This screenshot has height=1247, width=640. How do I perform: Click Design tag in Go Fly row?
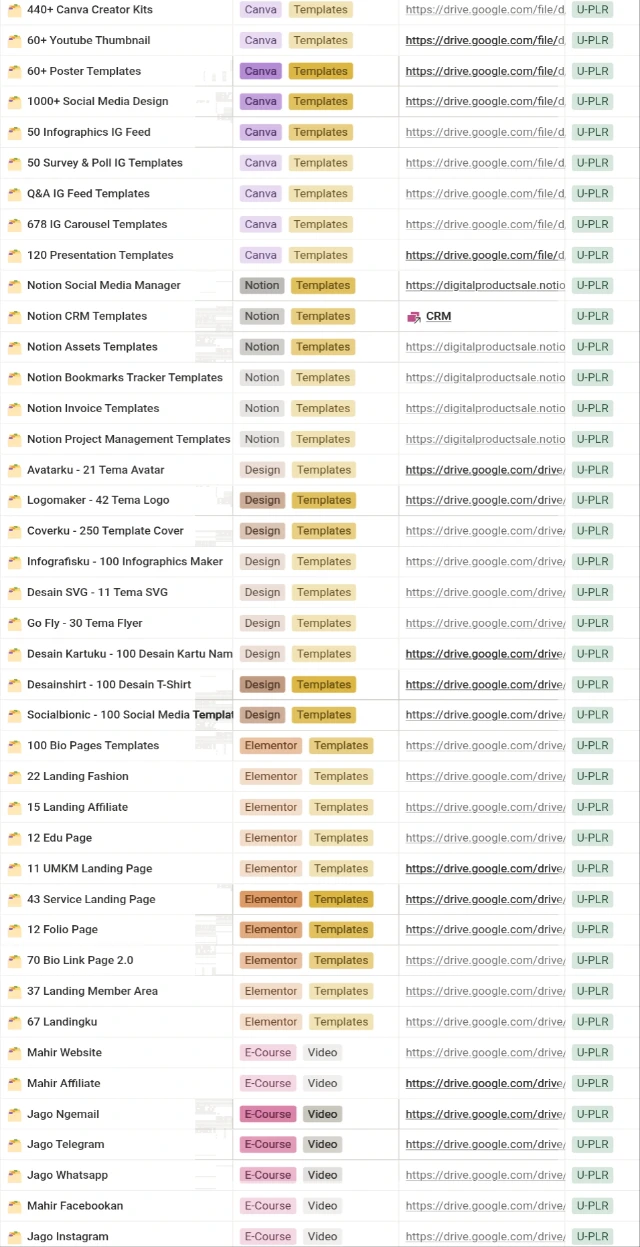click(262, 623)
